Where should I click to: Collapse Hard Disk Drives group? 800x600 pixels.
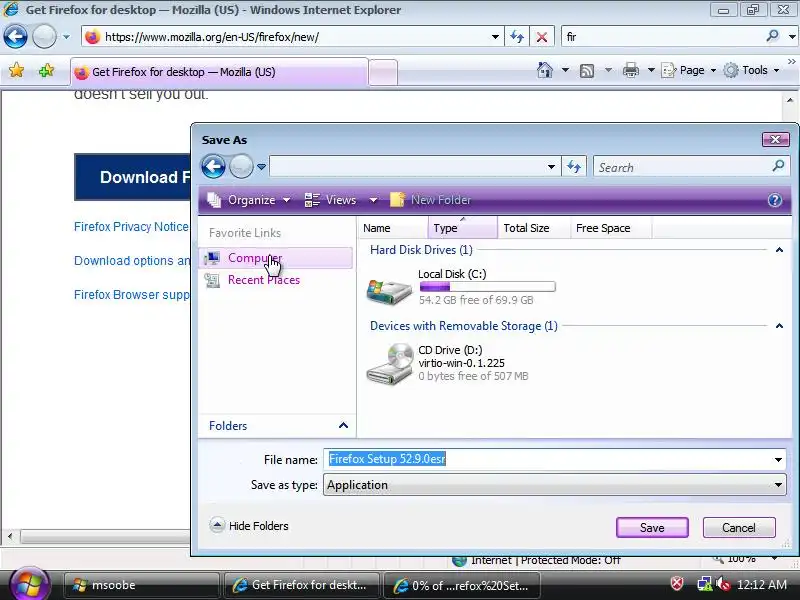[779, 250]
